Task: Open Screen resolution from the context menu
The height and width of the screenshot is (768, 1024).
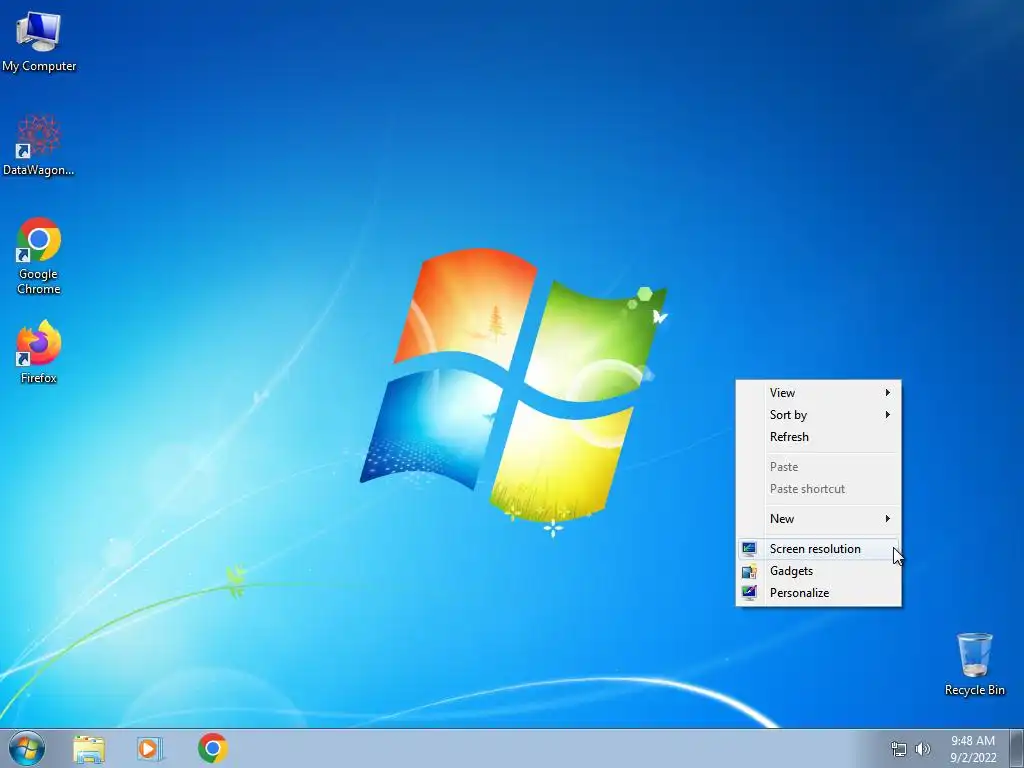Action: pos(819,549)
